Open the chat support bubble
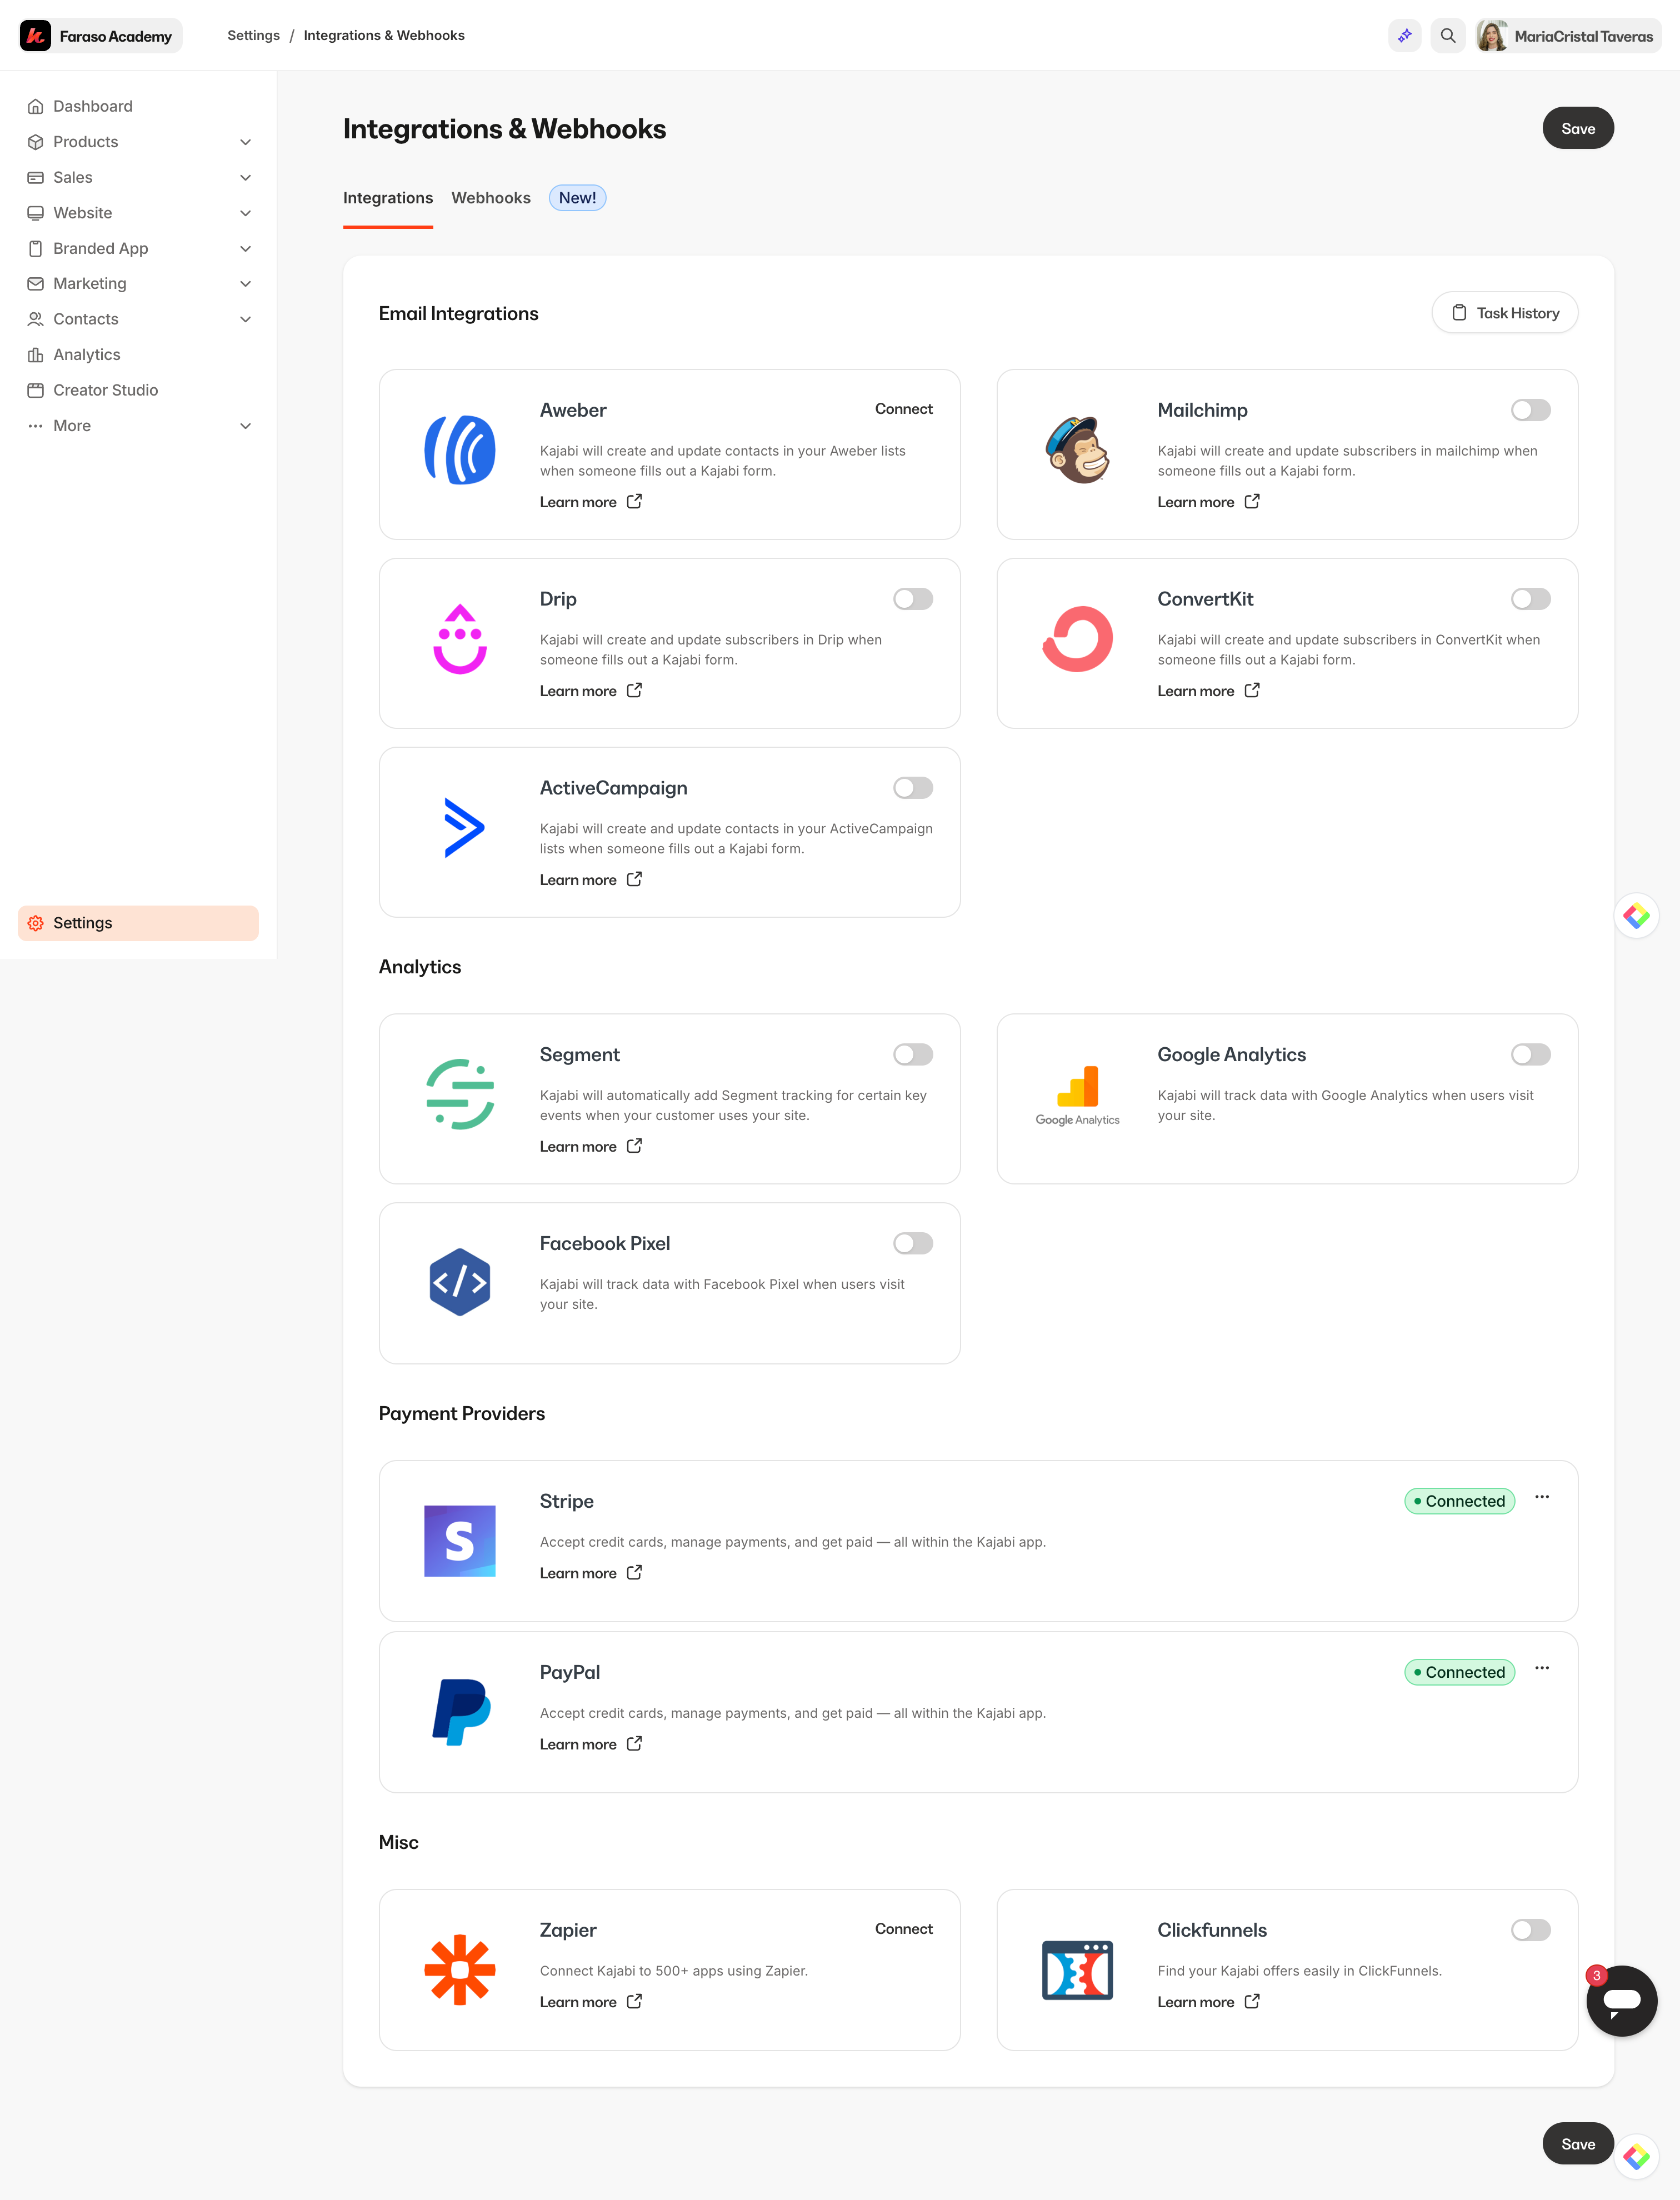 click(1621, 2000)
